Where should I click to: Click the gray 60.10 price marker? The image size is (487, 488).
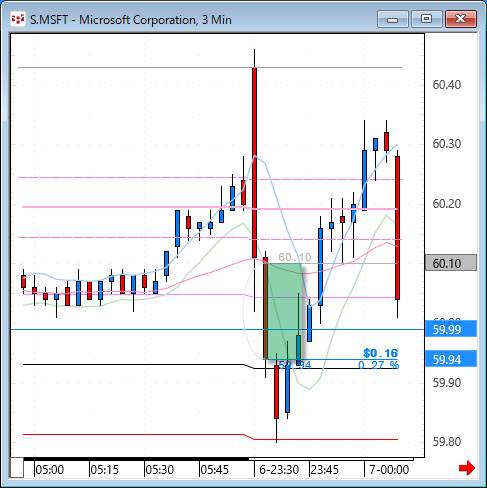point(451,263)
